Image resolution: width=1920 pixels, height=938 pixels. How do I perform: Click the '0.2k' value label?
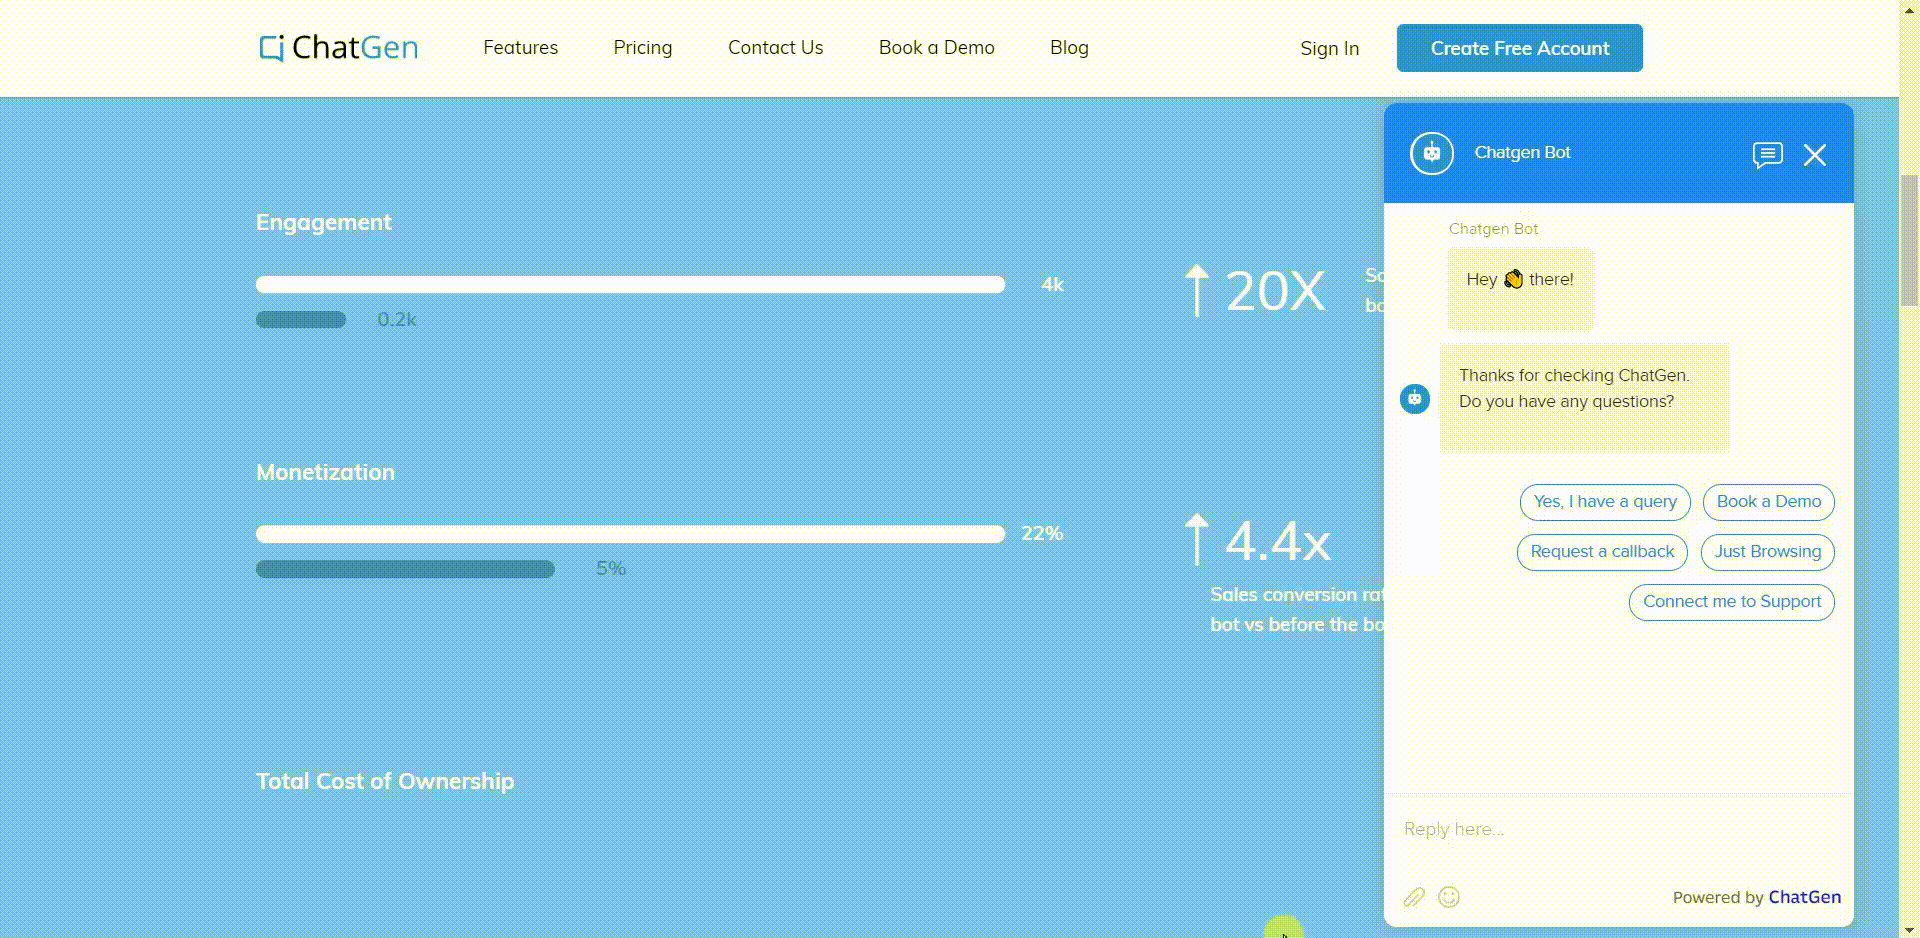point(397,320)
